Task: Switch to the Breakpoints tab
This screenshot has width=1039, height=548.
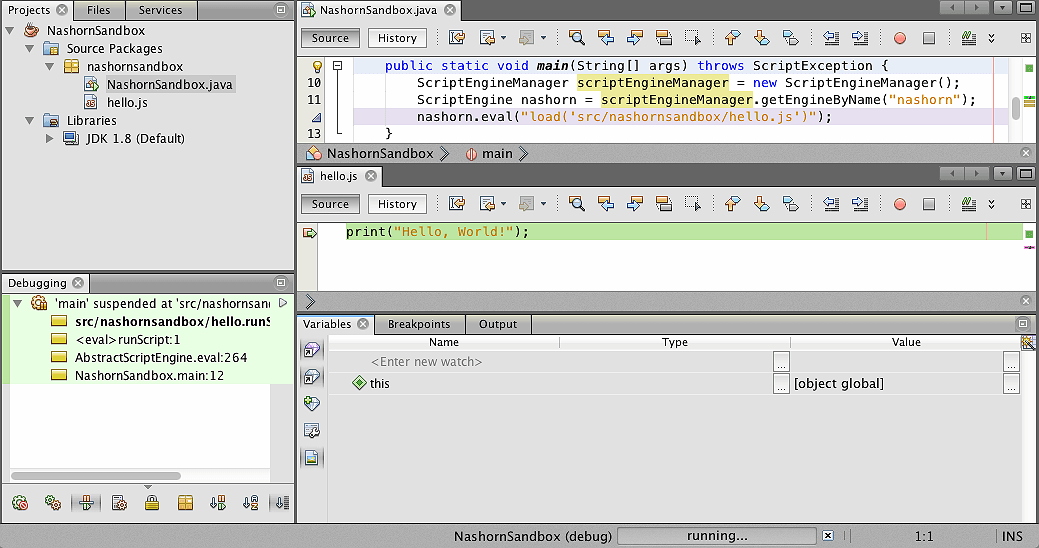Action: 419,324
